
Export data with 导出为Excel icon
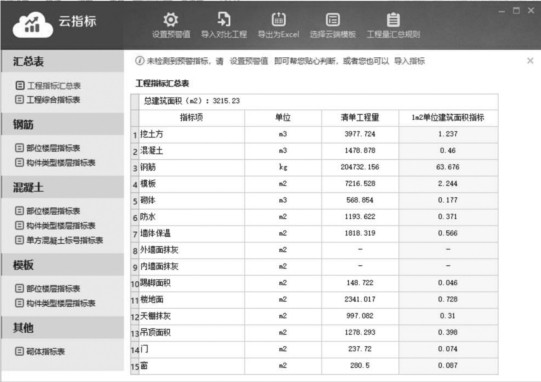click(x=278, y=19)
